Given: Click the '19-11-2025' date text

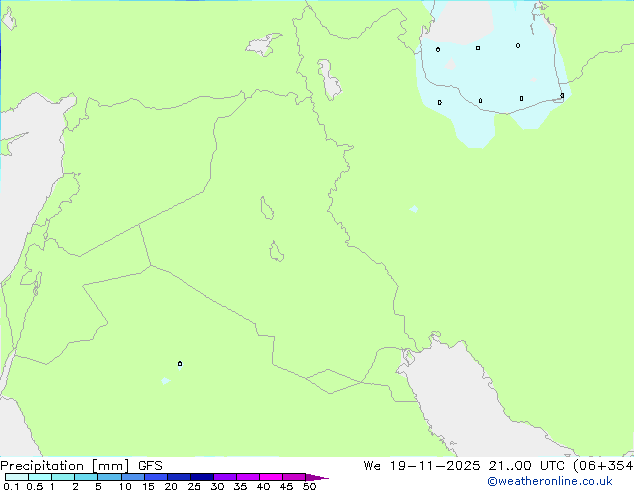Looking at the screenshot, I should pyautogui.click(x=435, y=466).
